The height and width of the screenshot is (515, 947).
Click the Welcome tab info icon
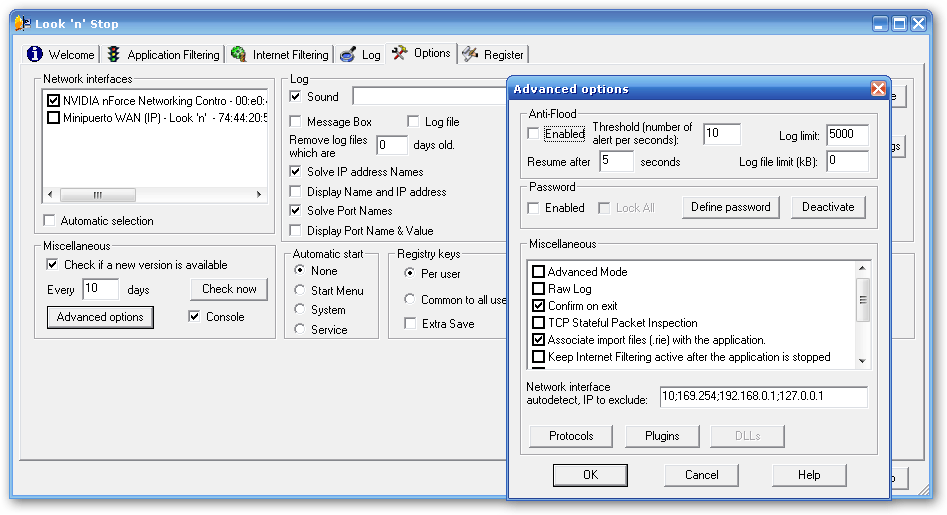35,54
